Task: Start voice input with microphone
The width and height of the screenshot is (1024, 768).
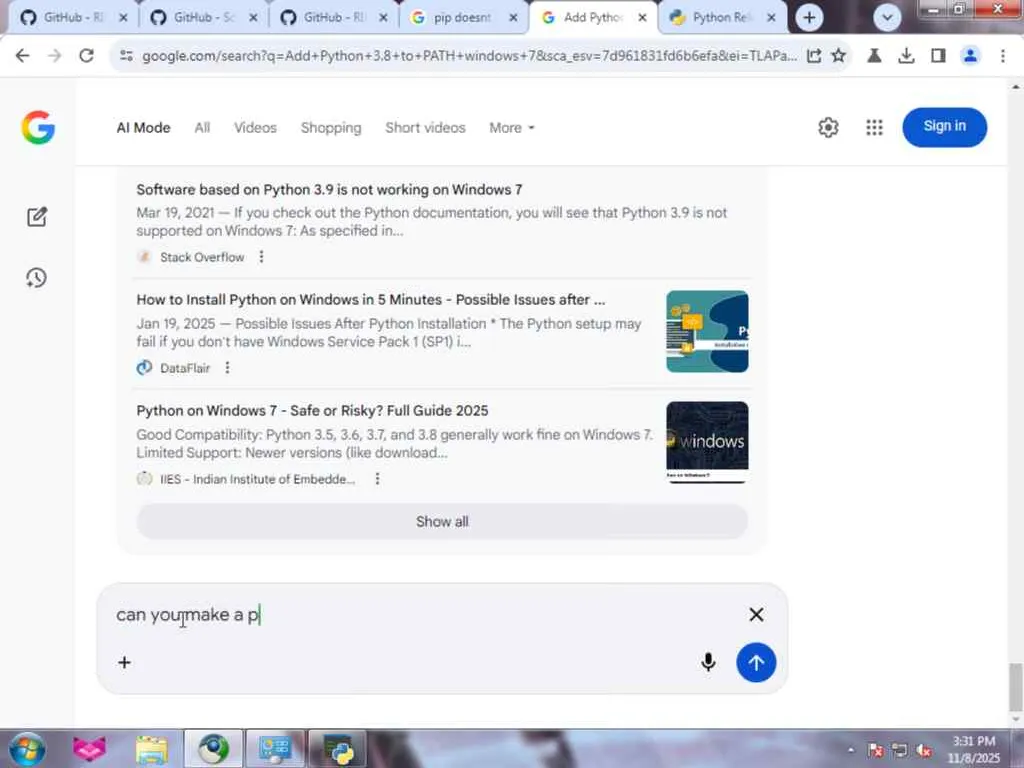Action: [x=708, y=662]
